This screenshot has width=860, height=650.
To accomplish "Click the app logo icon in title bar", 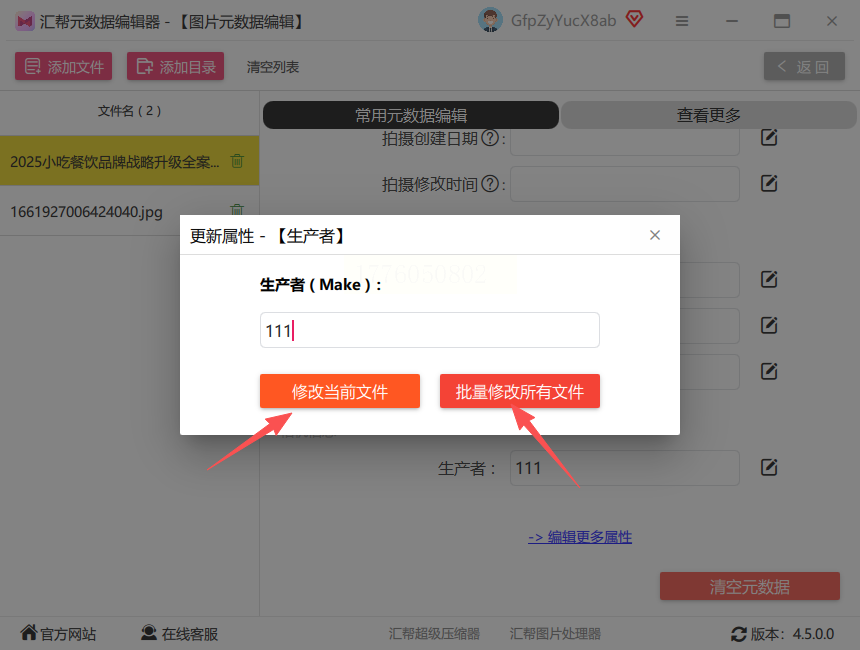I will point(25,21).
